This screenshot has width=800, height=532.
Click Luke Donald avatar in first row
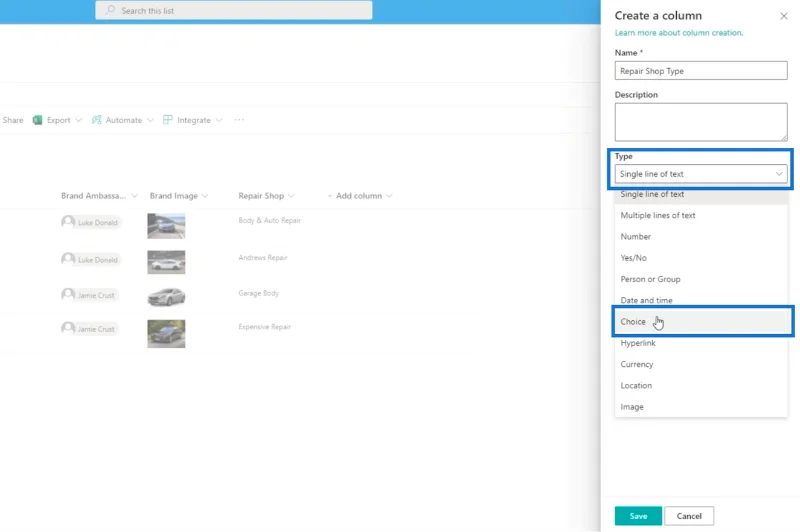[x=68, y=222]
